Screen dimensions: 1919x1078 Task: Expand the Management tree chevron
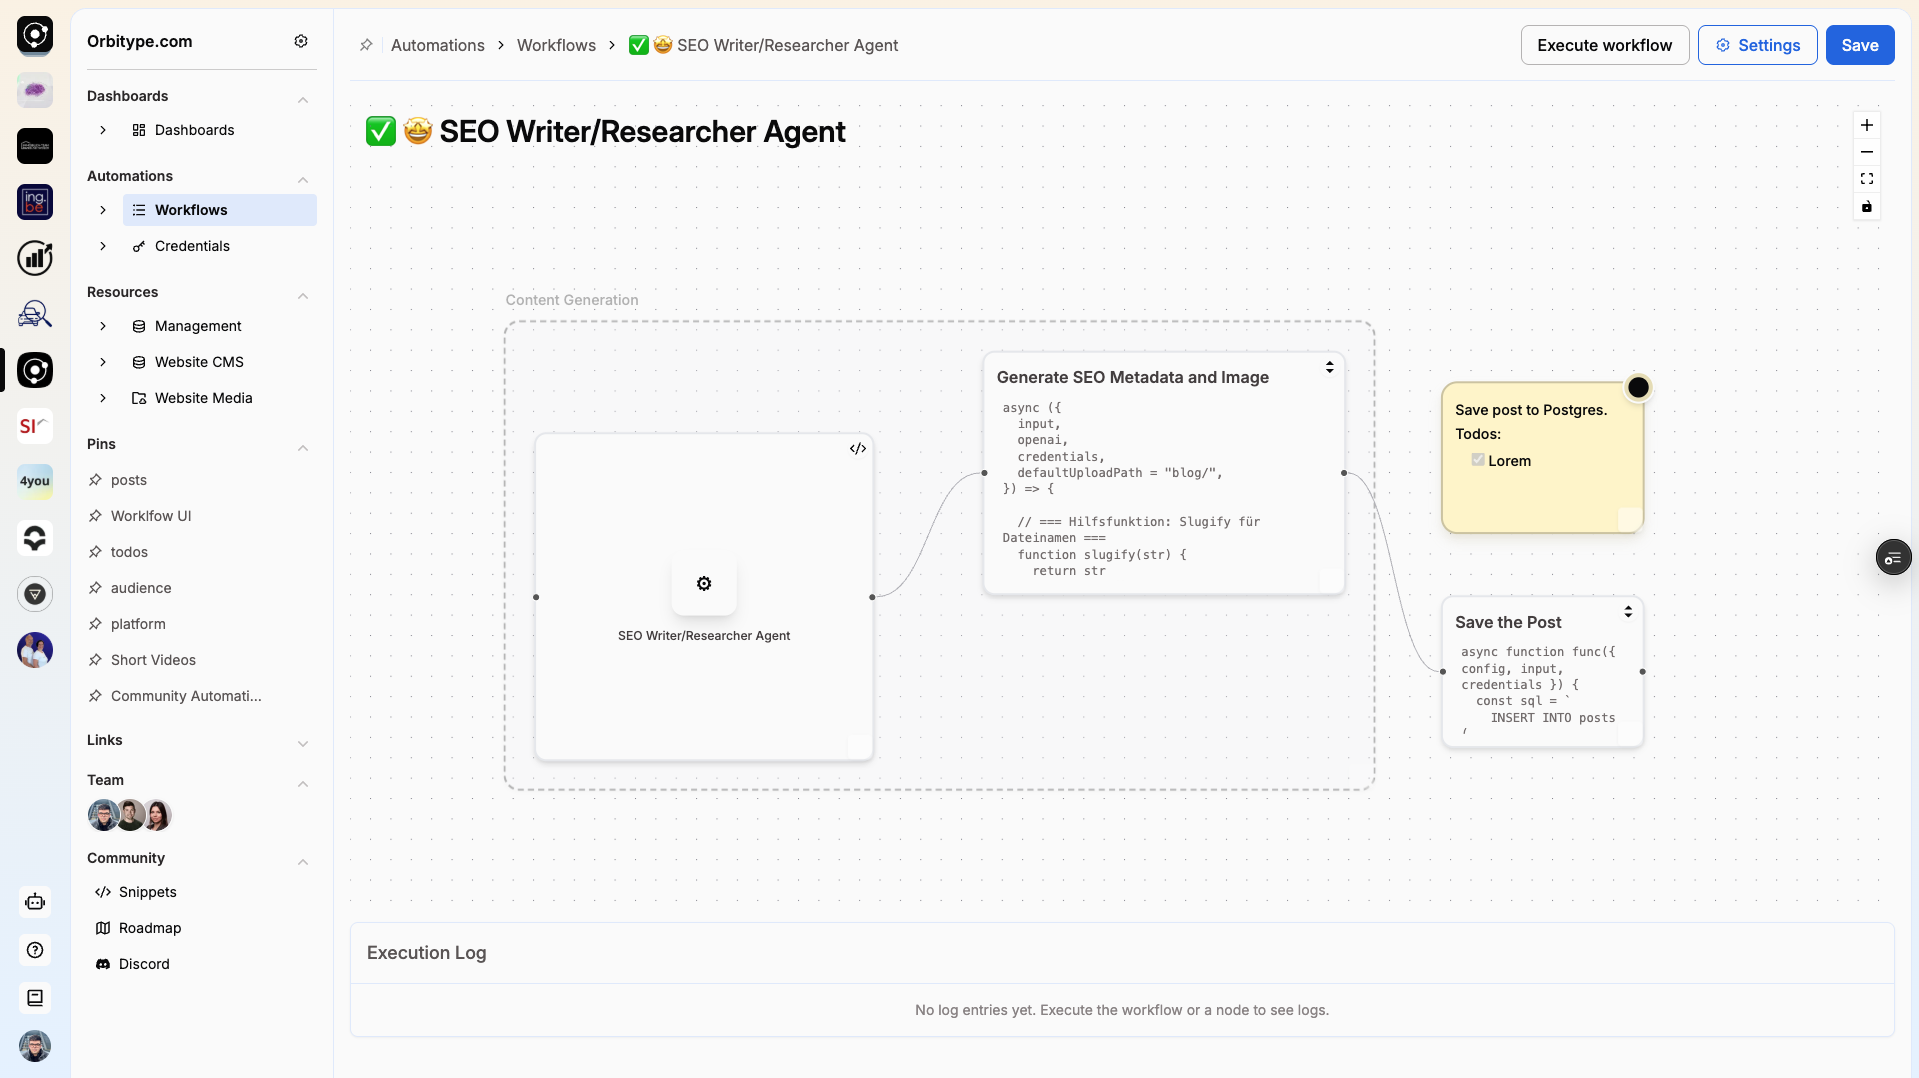point(103,326)
